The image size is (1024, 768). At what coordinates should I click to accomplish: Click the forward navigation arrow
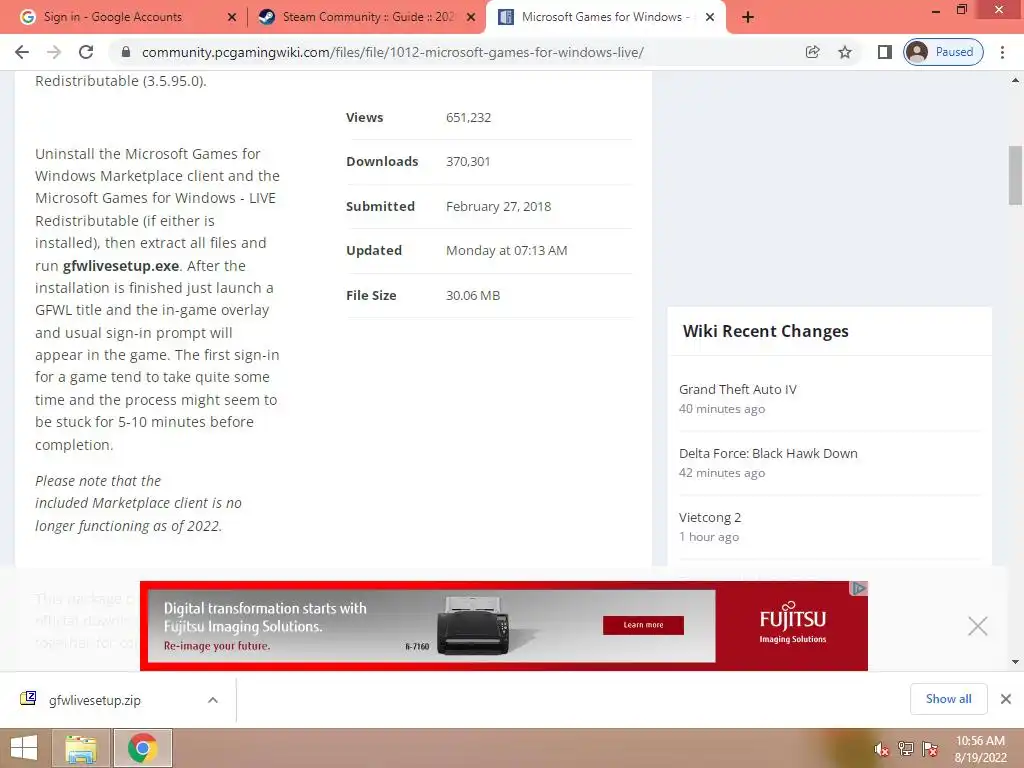54,52
